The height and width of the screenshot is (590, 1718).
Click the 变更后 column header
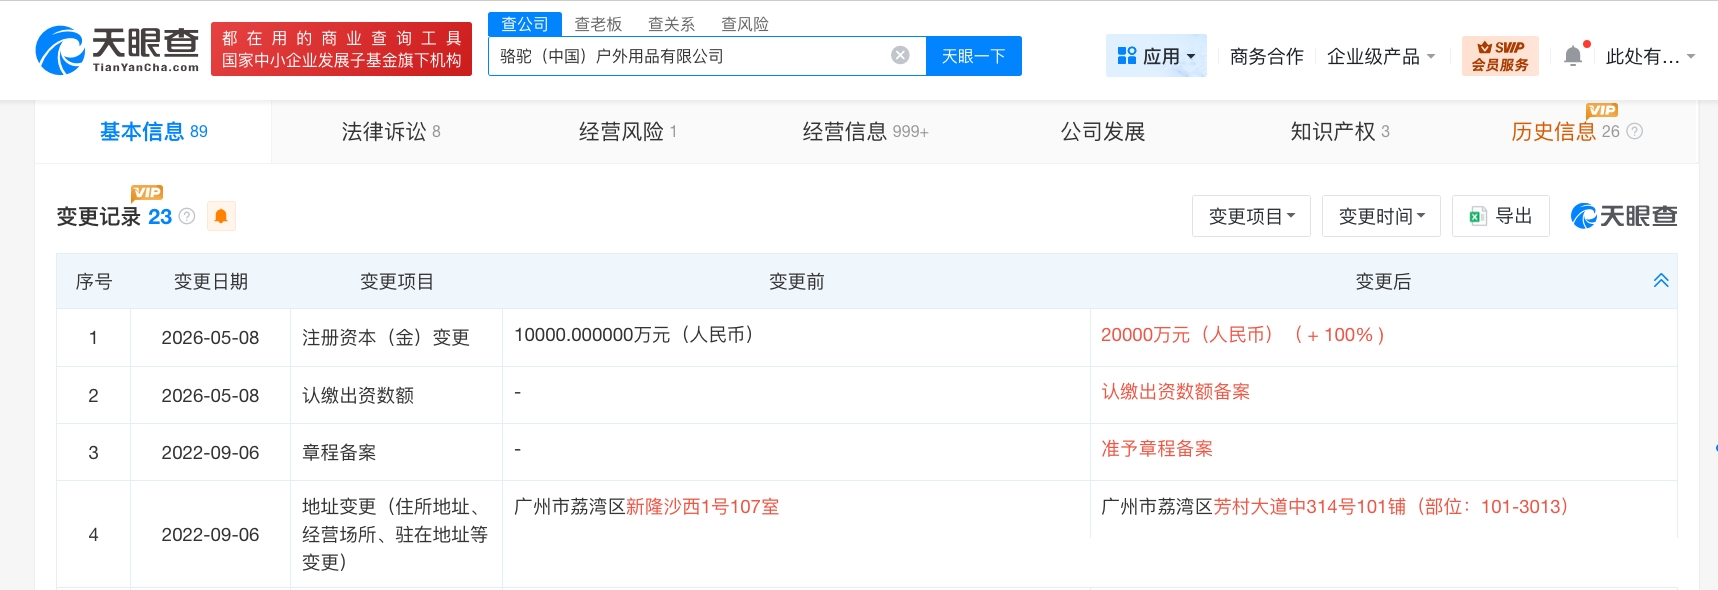point(1383,281)
